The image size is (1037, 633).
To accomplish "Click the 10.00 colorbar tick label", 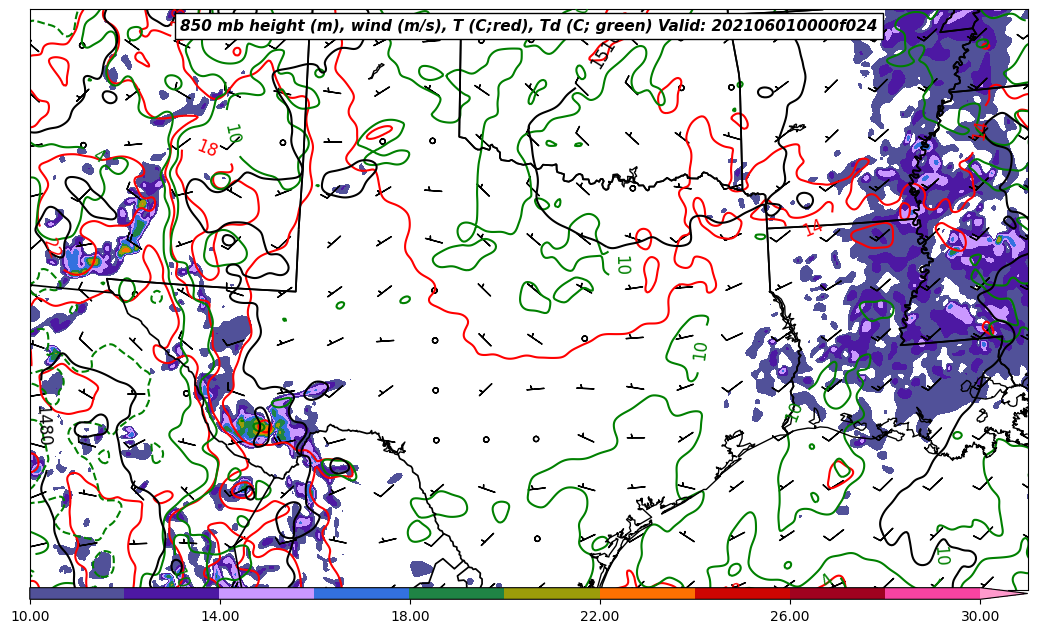I will point(30,616).
